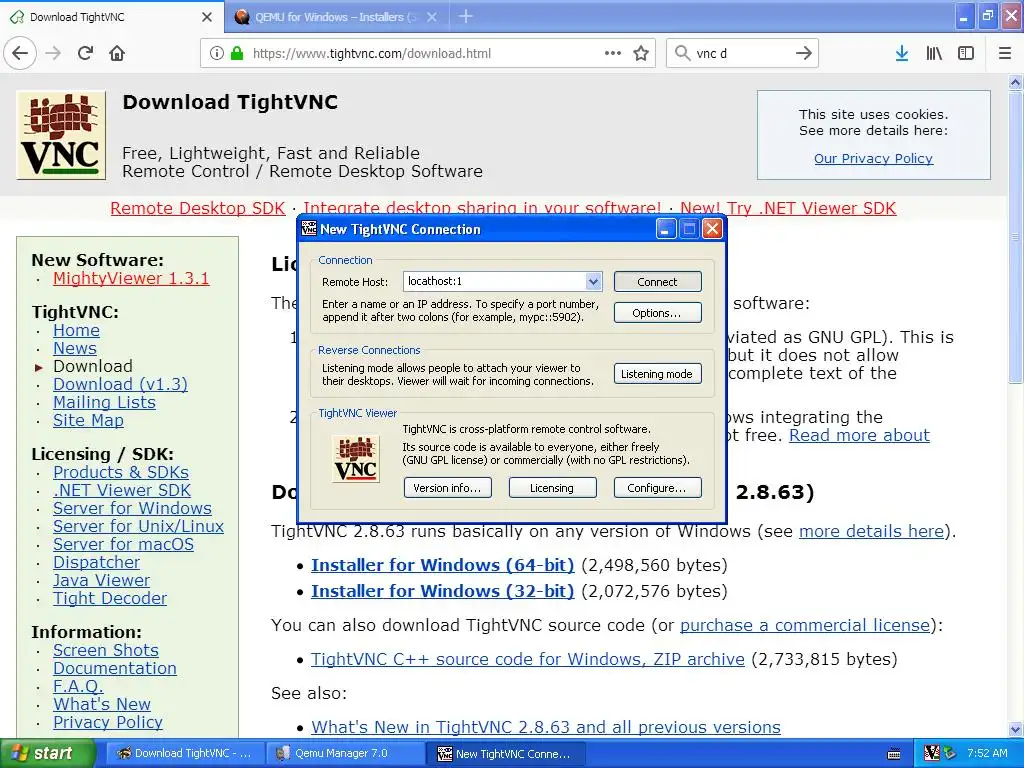Open the Remote Desktop SDK link
This screenshot has width=1024, height=768.
(x=198, y=208)
